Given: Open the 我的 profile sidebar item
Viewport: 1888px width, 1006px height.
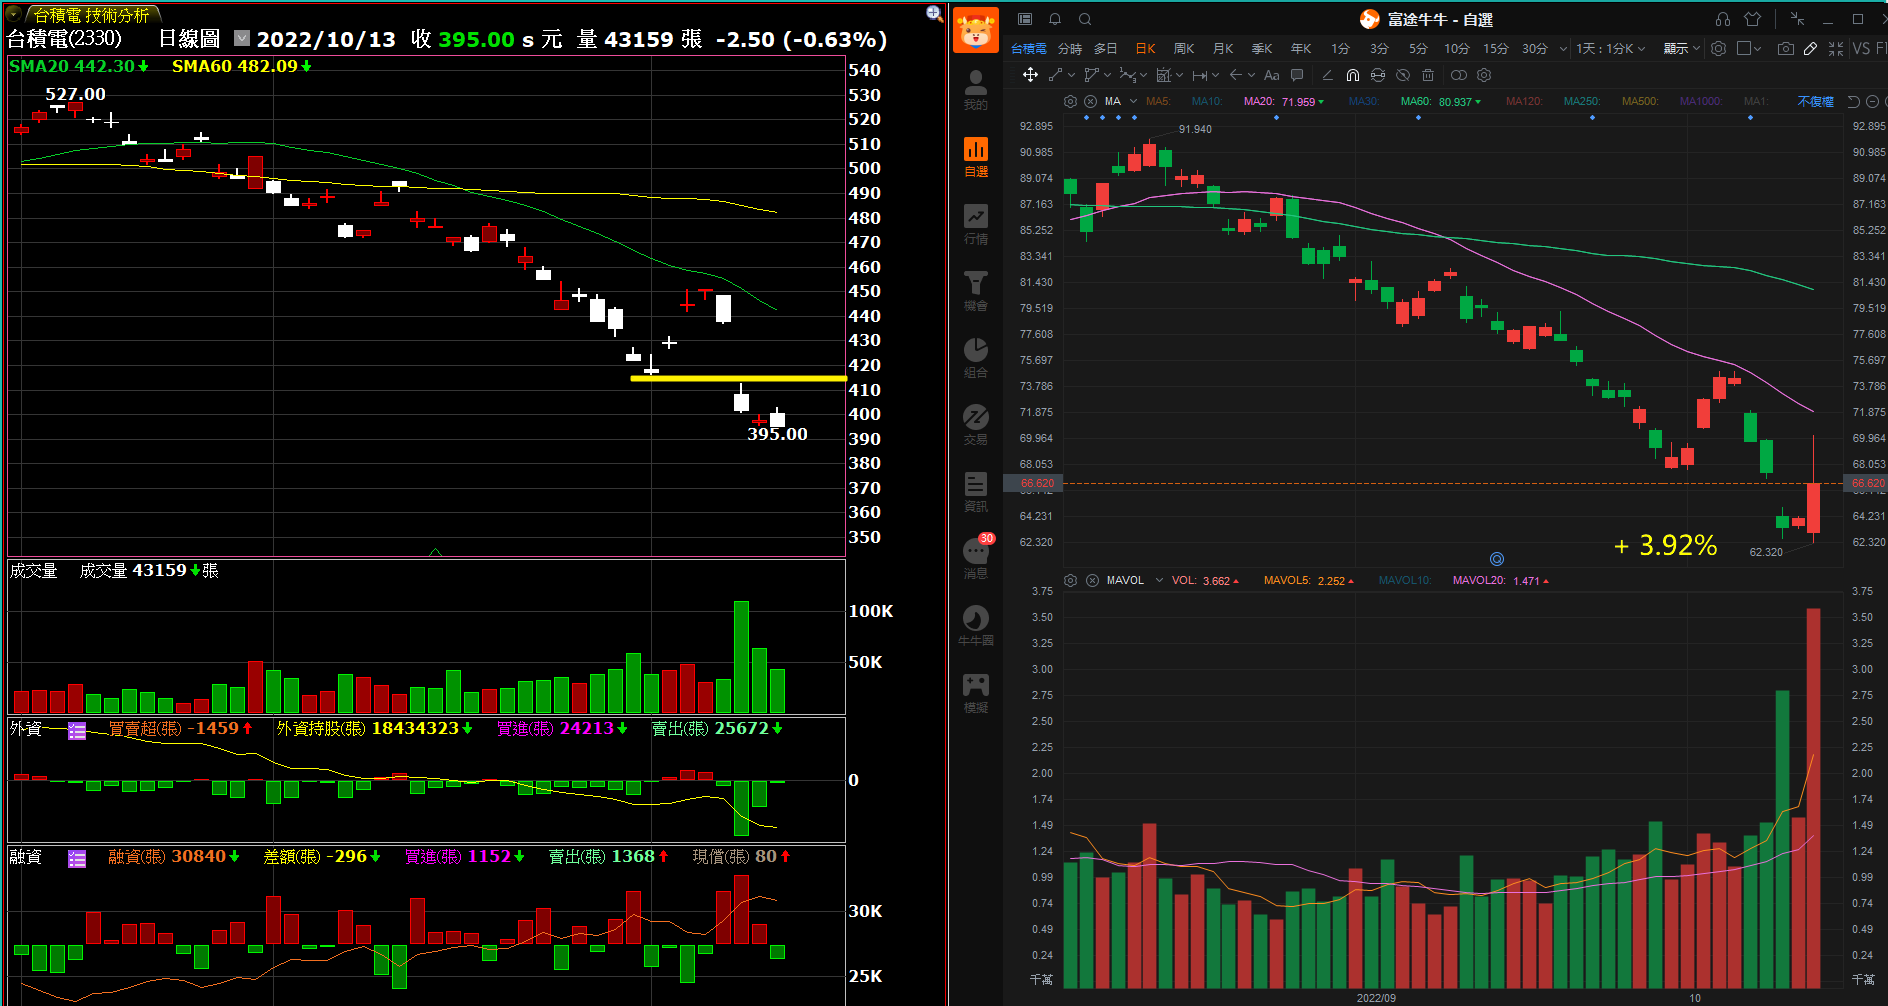Looking at the screenshot, I should click(x=976, y=90).
